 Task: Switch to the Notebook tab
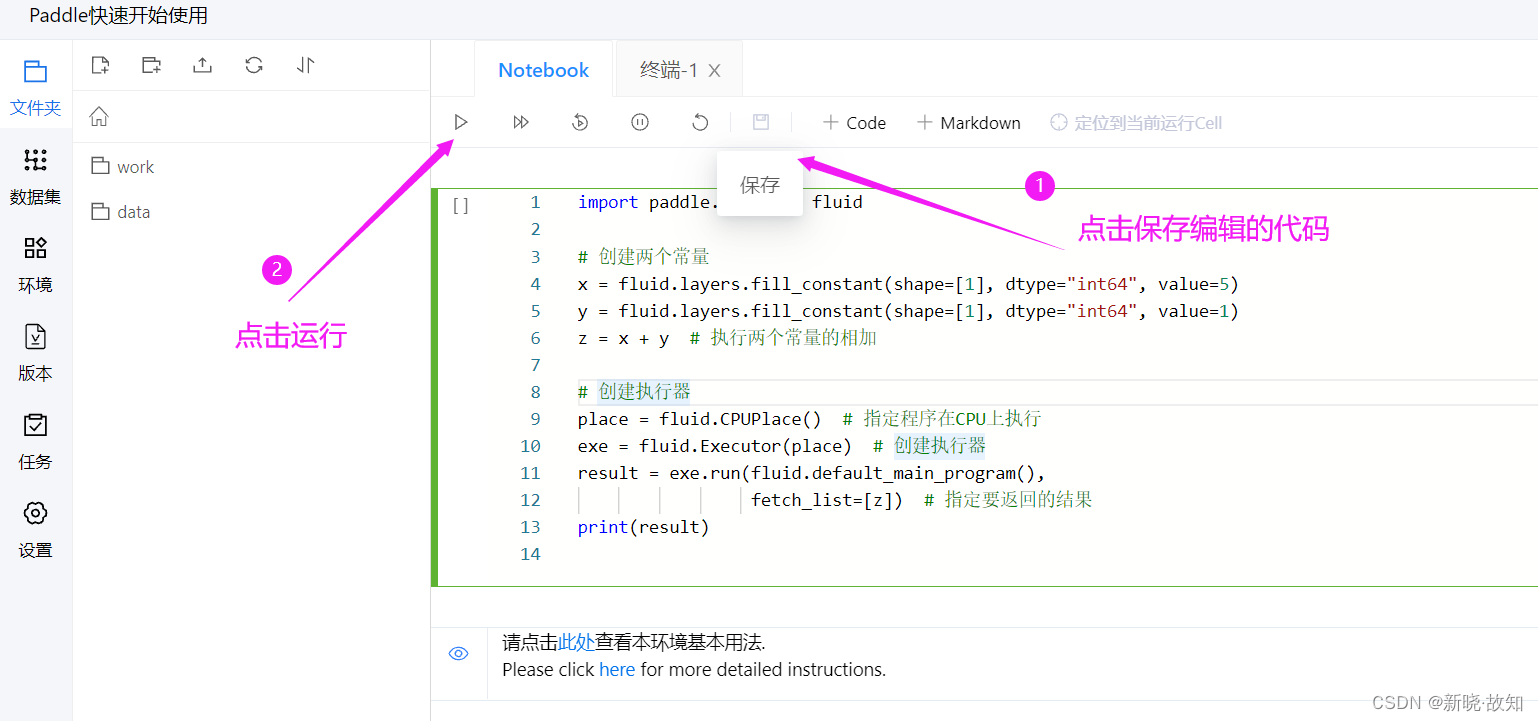pyautogui.click(x=544, y=70)
